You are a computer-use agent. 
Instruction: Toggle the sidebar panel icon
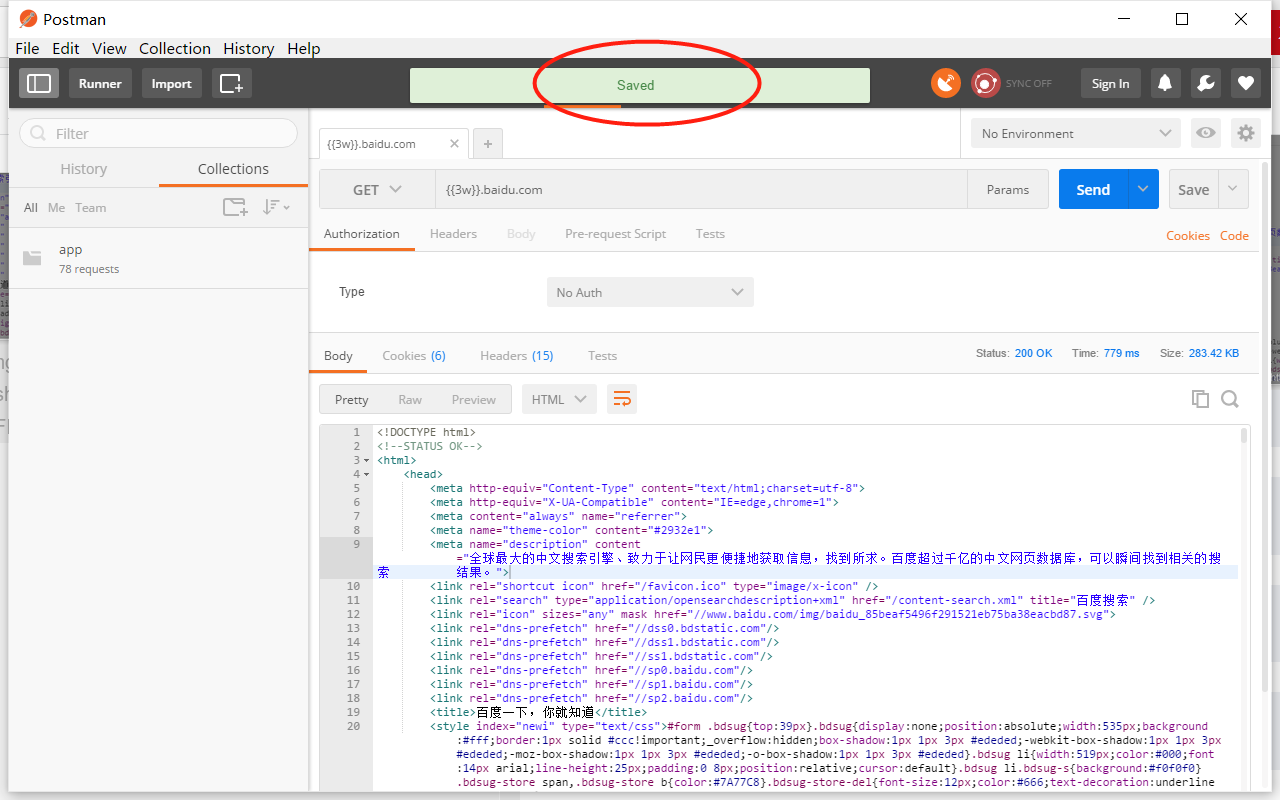click(39, 84)
